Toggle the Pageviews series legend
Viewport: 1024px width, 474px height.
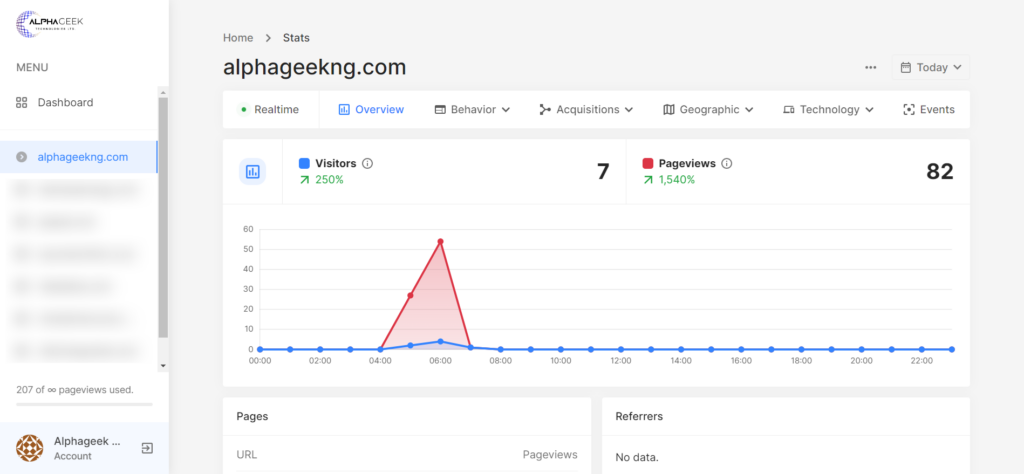(x=687, y=163)
